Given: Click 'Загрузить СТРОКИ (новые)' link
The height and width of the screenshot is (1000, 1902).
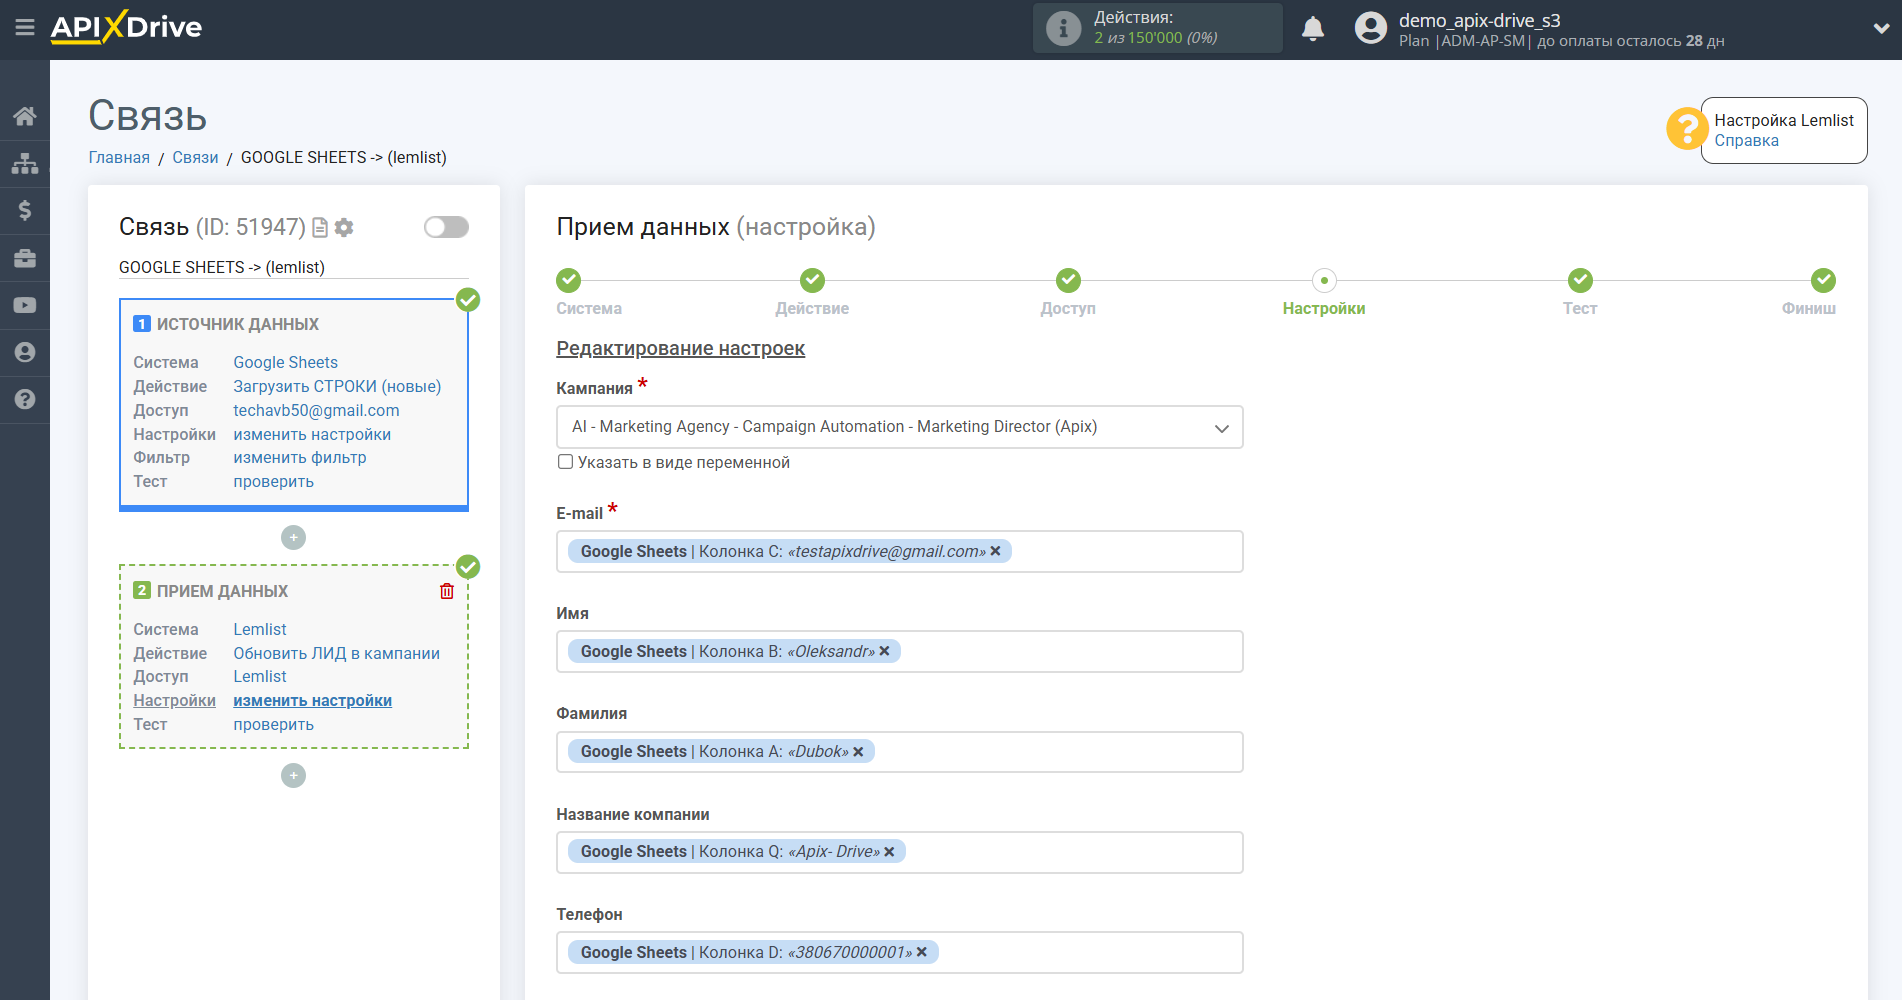Looking at the screenshot, I should coord(337,386).
